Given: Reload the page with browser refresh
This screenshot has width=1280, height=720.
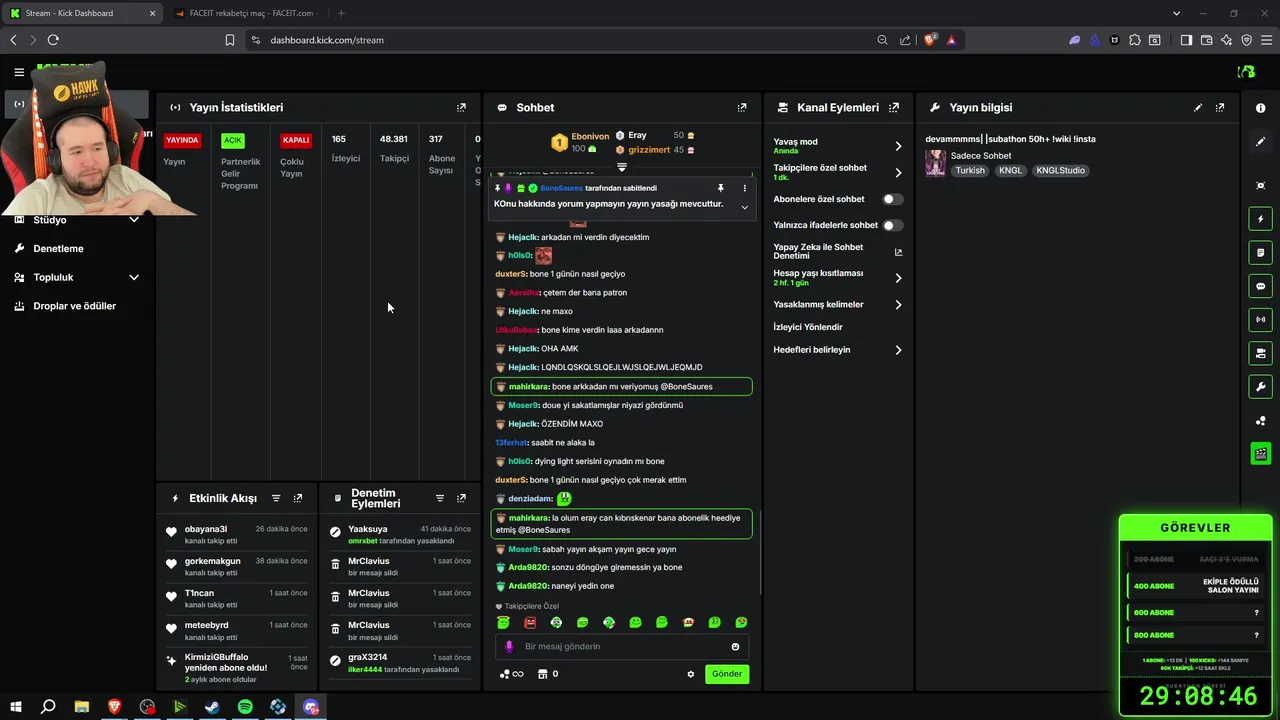Looking at the screenshot, I should click(53, 40).
